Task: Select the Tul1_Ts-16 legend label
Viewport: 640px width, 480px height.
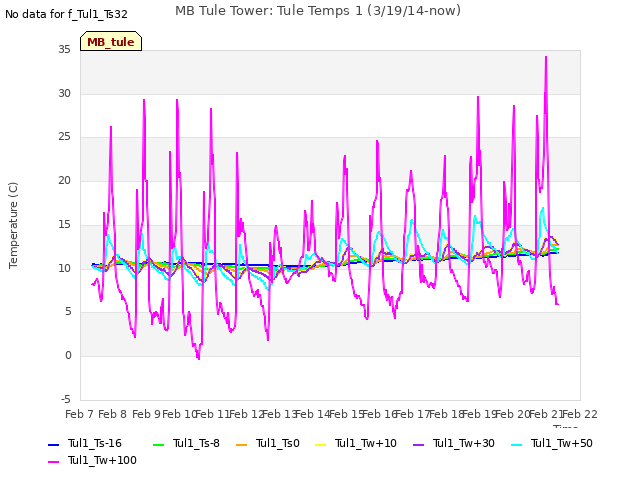Action: point(95,443)
